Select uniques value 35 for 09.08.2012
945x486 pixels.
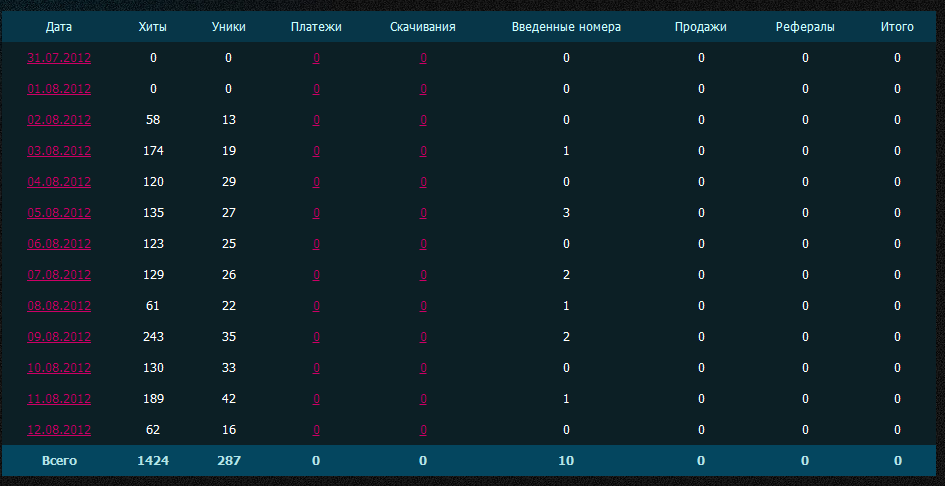pyautogui.click(x=228, y=337)
